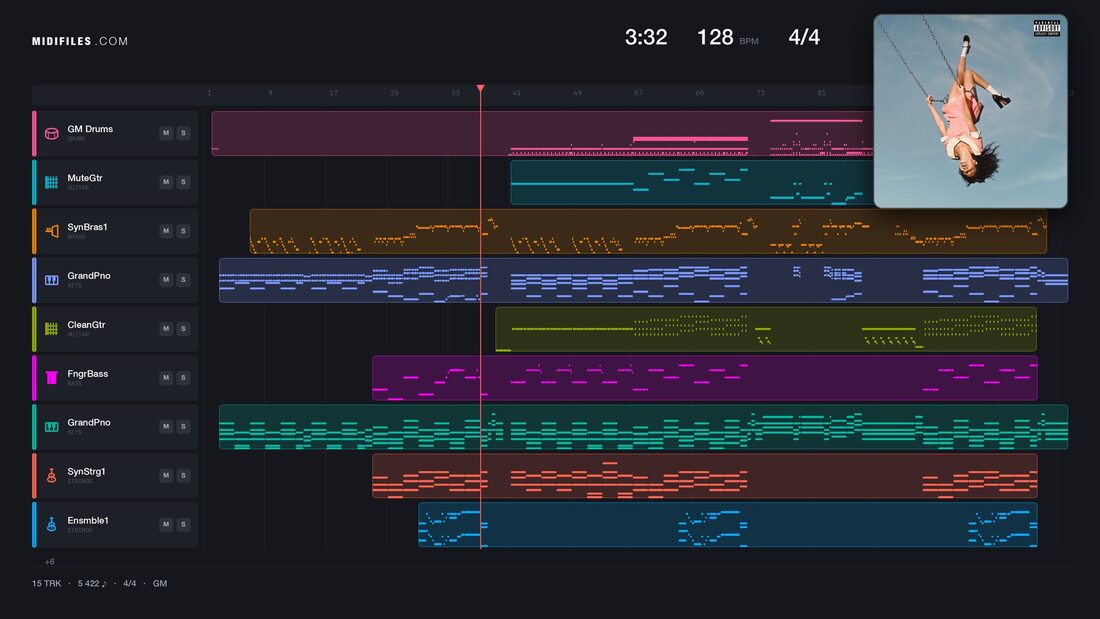This screenshot has height=619, width=1100.
Task: Click bar 41 on the timeline ruler
Action: (x=516, y=93)
